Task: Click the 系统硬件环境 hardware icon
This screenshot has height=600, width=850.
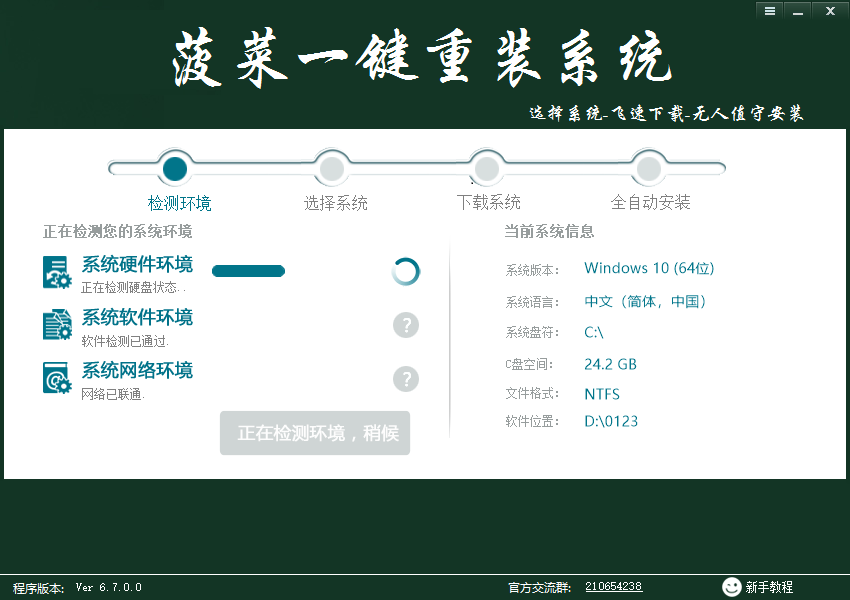Action: pyautogui.click(x=57, y=272)
